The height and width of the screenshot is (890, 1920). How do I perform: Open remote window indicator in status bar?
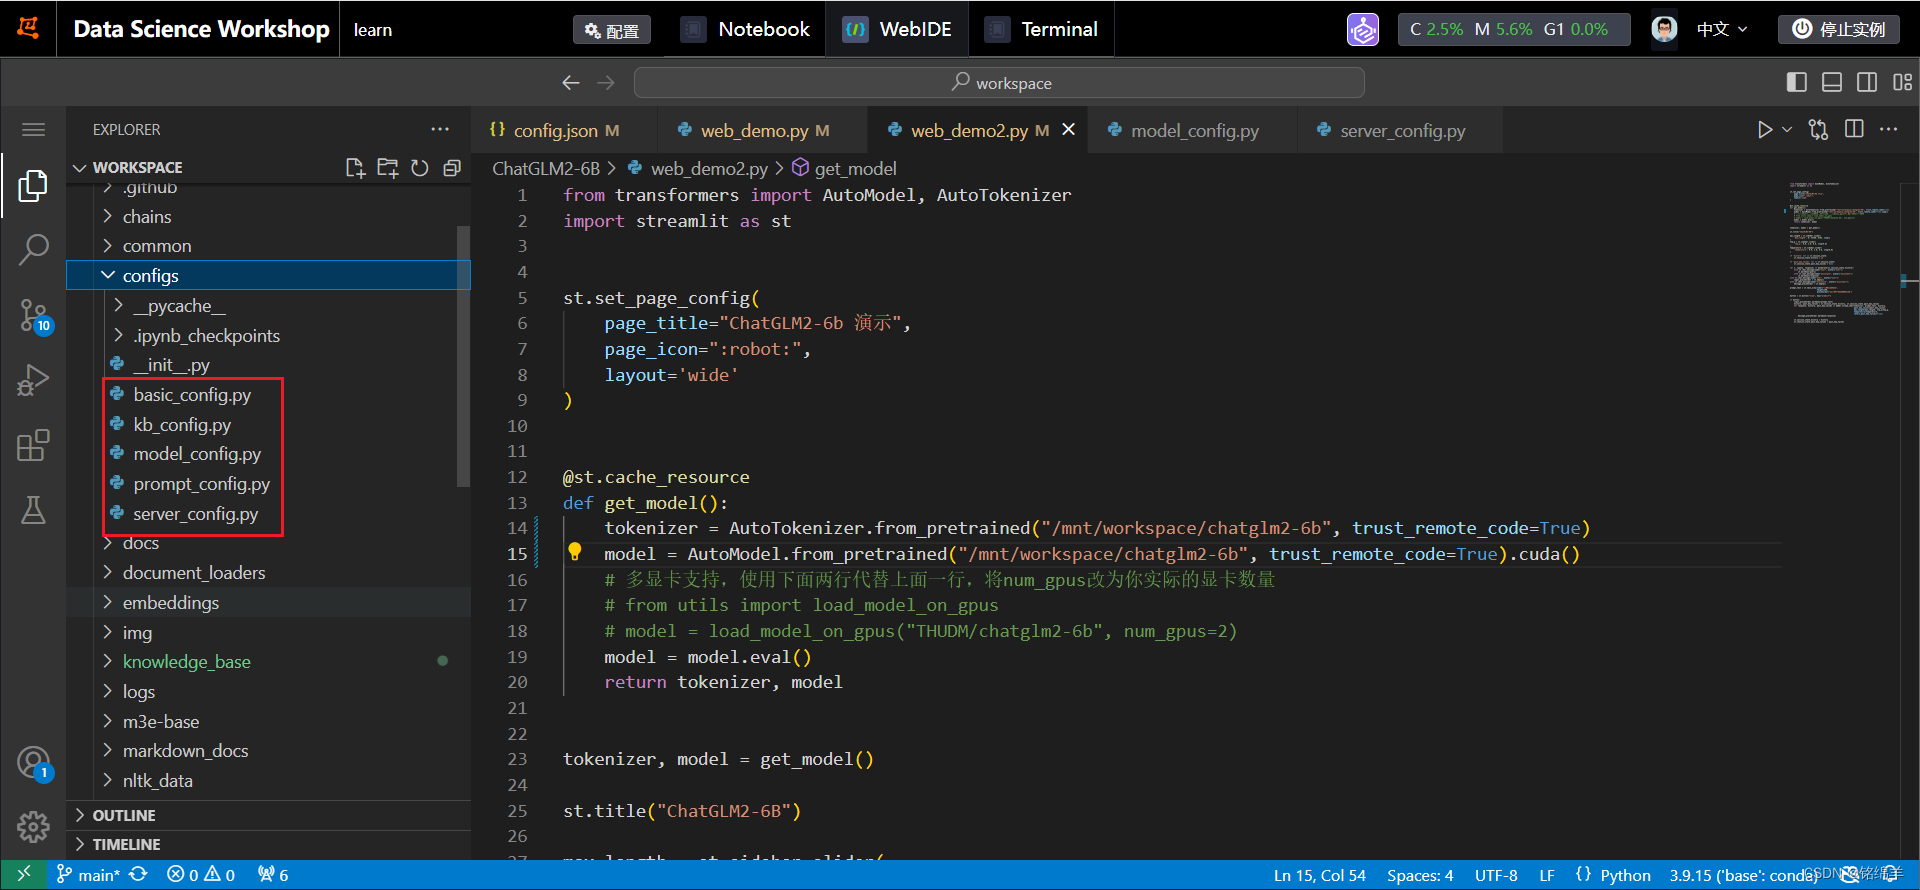pyautogui.click(x=24, y=875)
